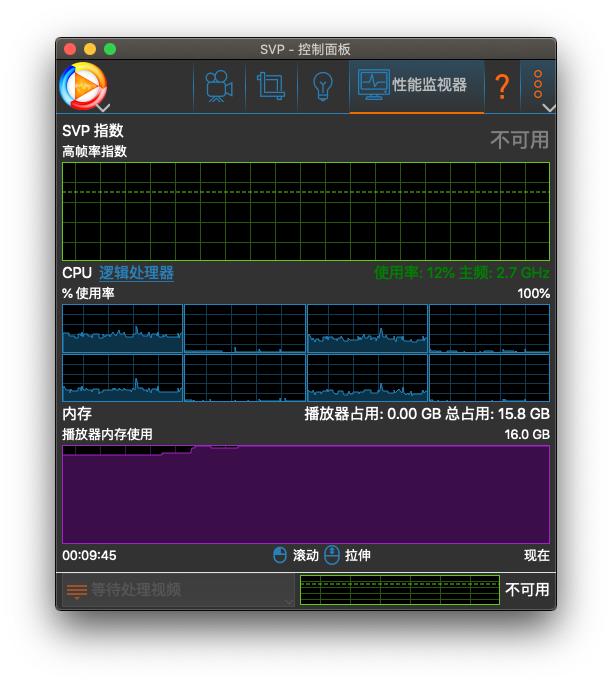Expand the dropdown arrow under SVP logo

pos(104,107)
